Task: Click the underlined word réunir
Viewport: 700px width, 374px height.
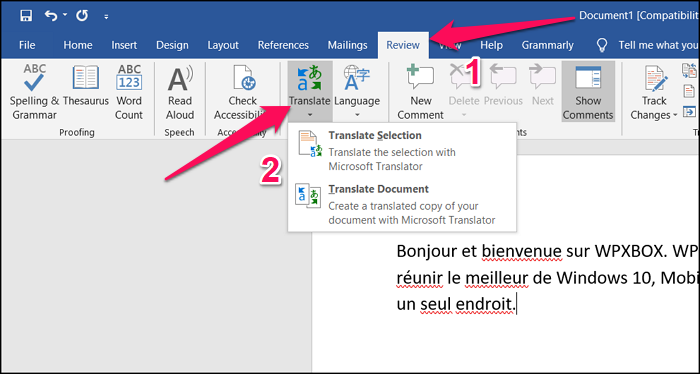Action: [419, 279]
